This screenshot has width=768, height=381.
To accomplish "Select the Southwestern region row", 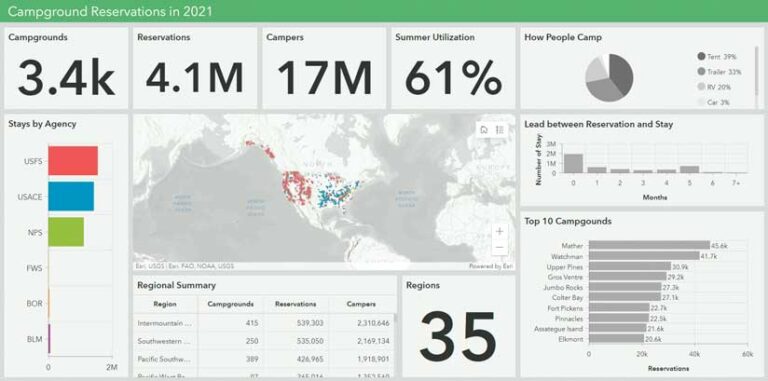I will pyautogui.click(x=264, y=341).
